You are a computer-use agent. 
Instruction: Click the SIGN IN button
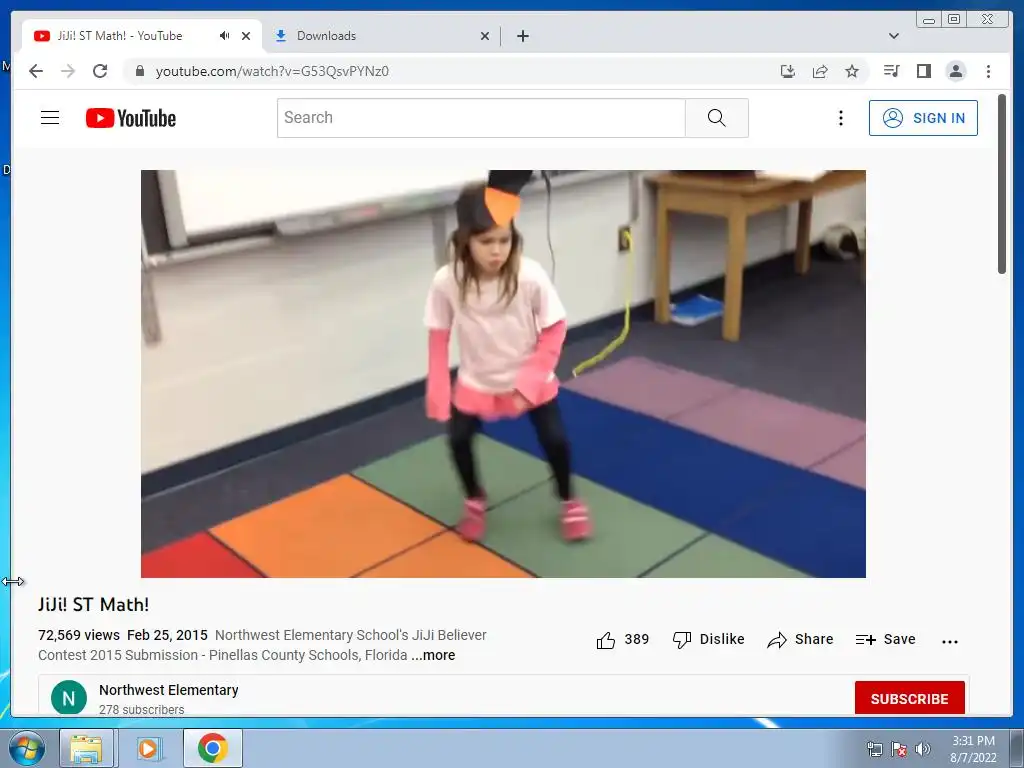pyautogui.click(x=923, y=118)
